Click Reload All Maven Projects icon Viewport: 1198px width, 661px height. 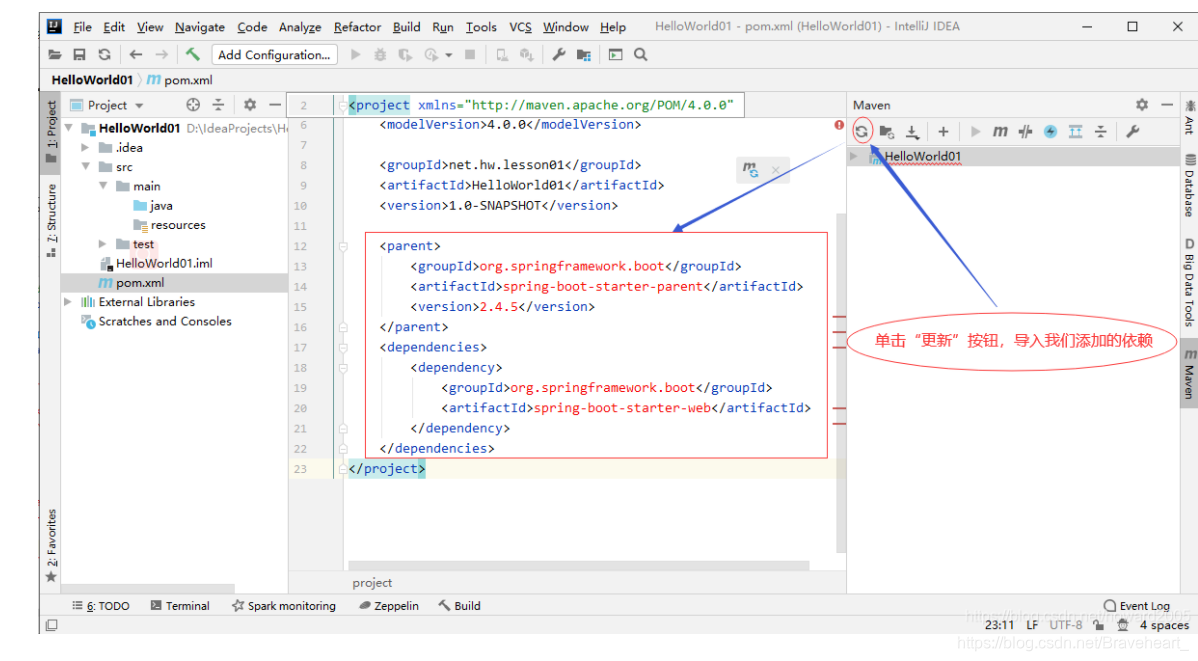(x=862, y=131)
